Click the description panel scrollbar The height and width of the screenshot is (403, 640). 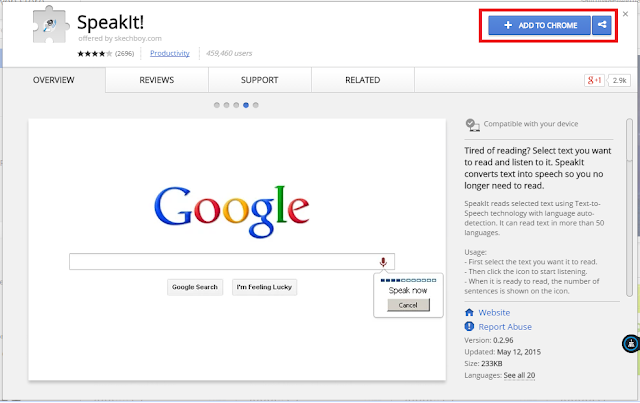pos(629,207)
